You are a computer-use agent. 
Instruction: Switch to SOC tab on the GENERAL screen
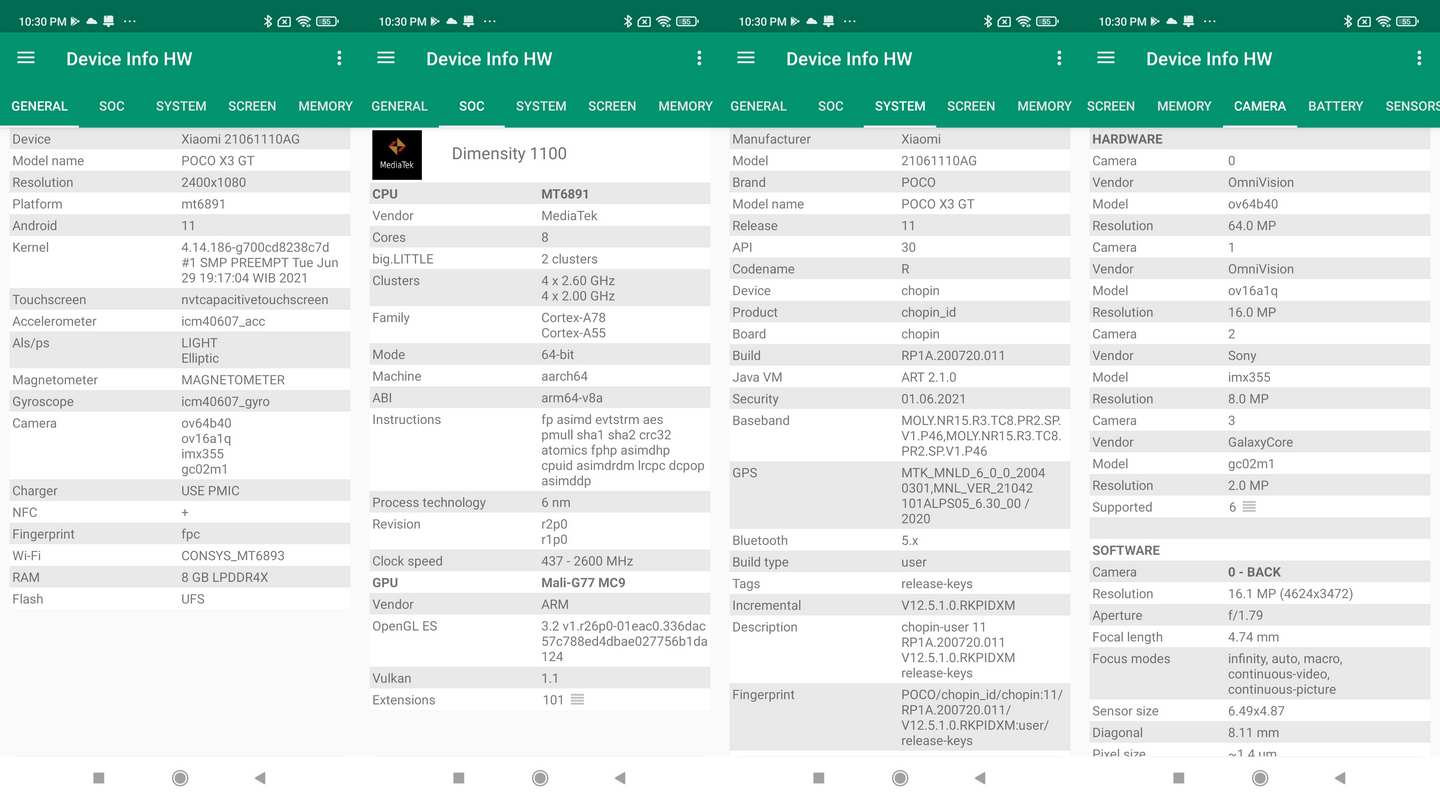(x=112, y=106)
